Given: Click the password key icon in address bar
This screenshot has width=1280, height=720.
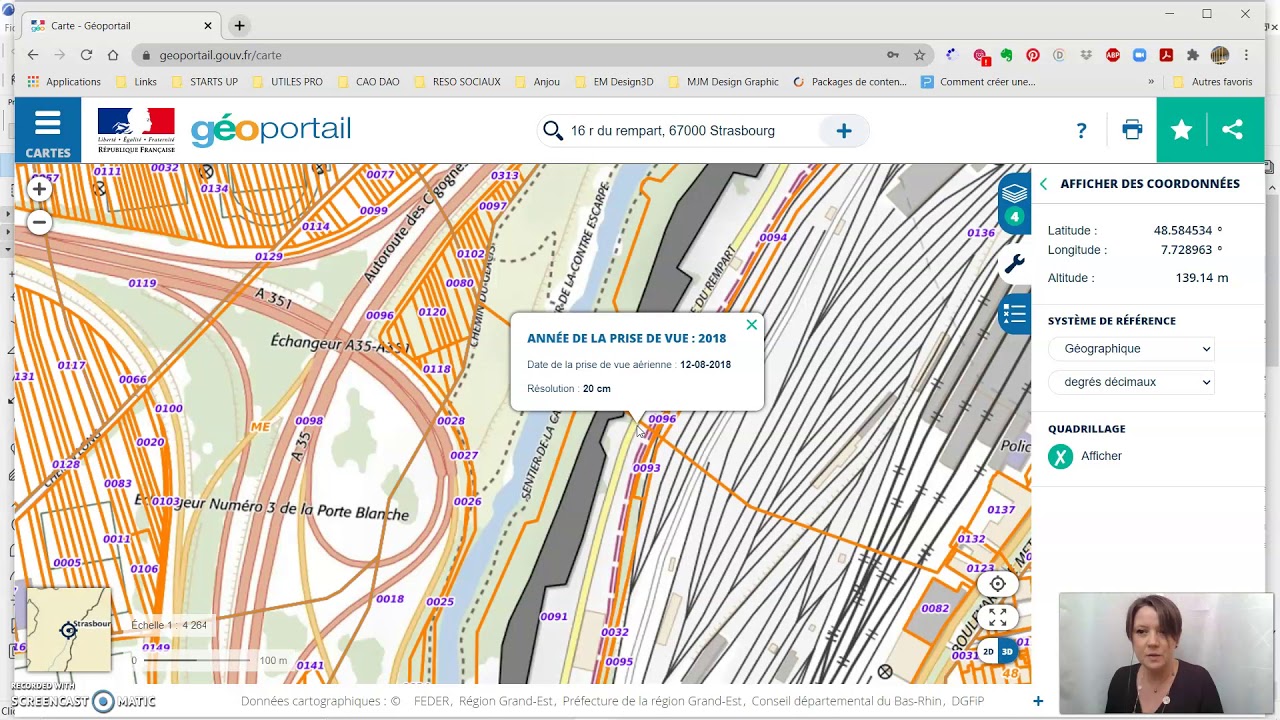Looking at the screenshot, I should pos(893,55).
